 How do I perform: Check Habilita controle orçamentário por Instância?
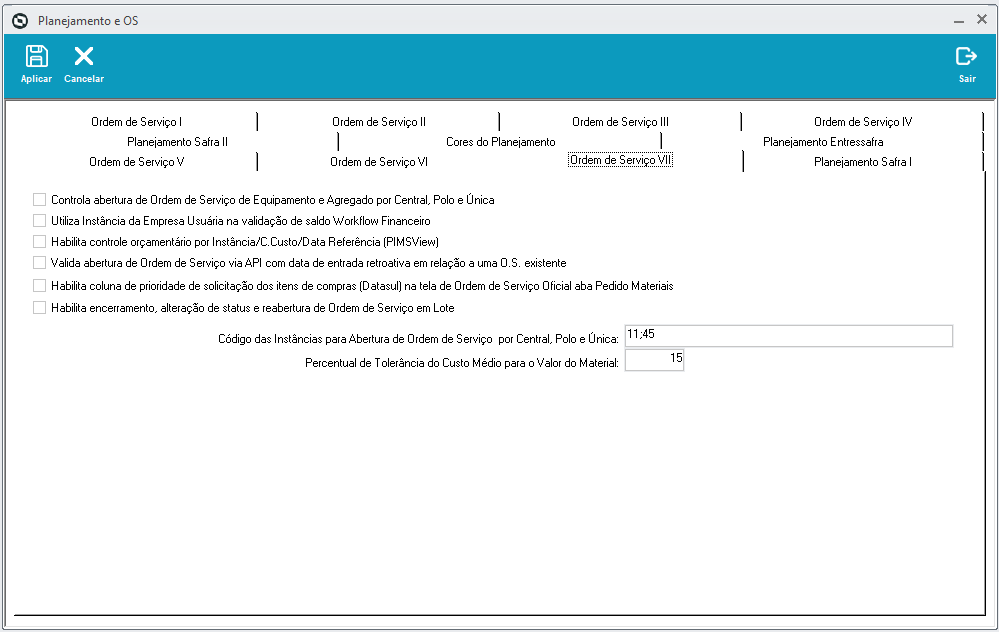40,242
